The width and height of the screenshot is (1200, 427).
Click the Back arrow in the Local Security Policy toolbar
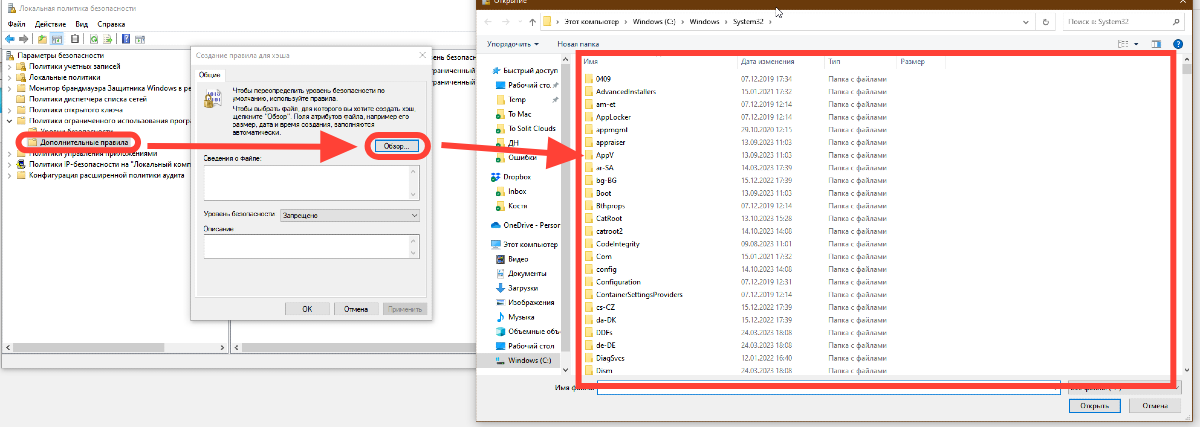tap(11, 38)
